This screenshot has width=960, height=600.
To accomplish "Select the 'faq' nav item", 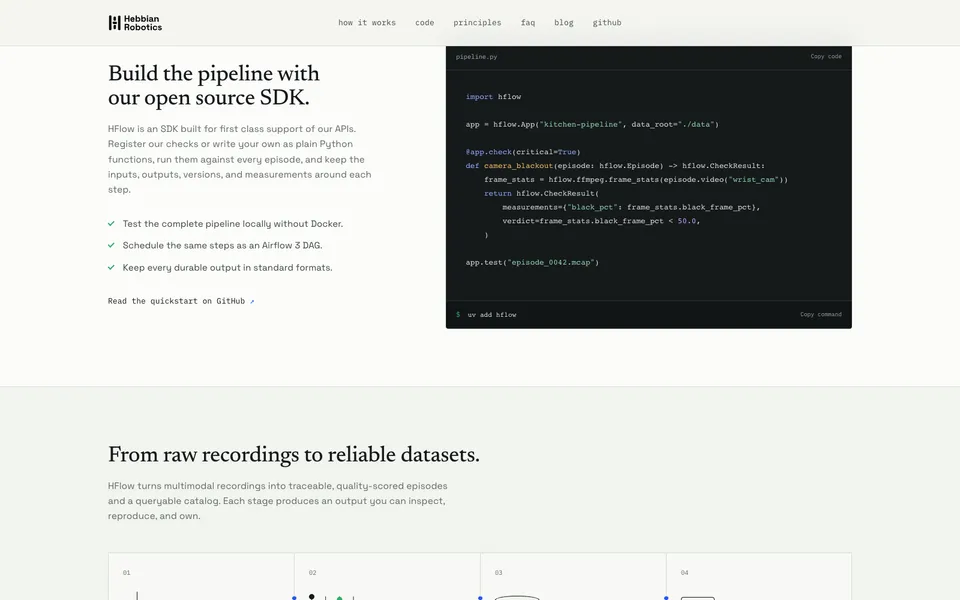I will pos(528,23).
